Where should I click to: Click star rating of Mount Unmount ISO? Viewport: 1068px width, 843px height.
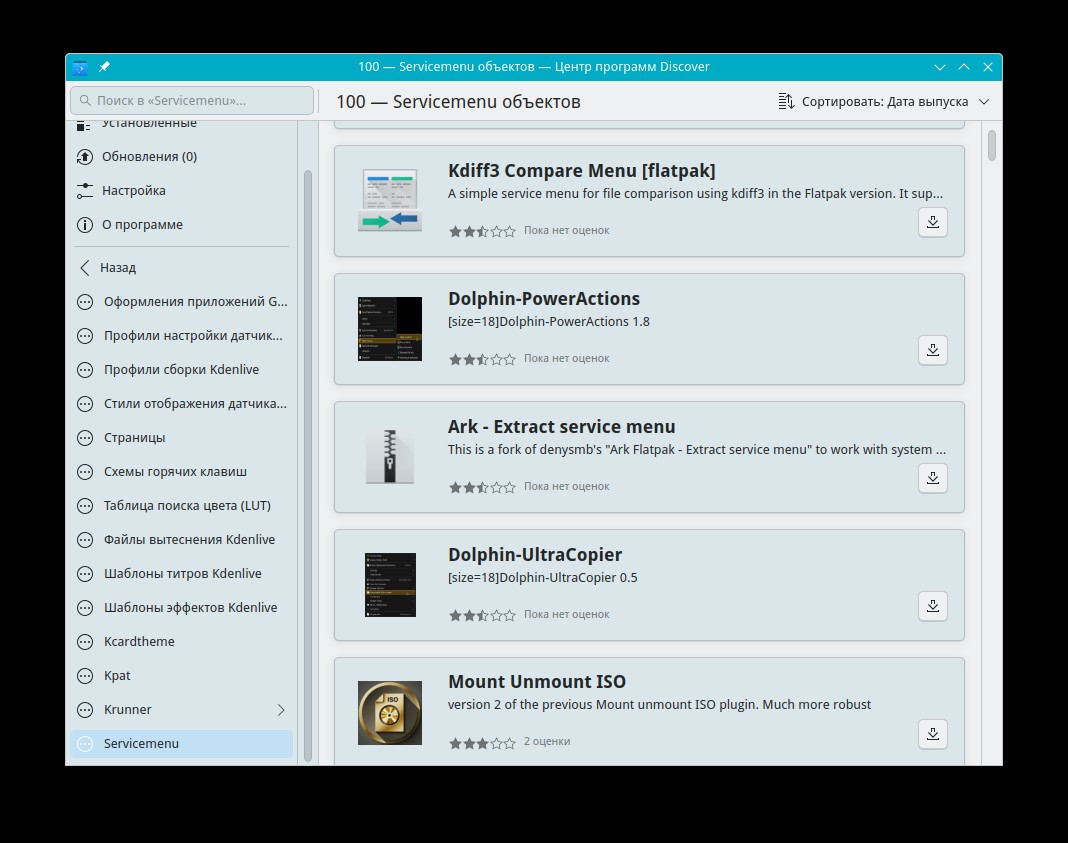[x=482, y=743]
